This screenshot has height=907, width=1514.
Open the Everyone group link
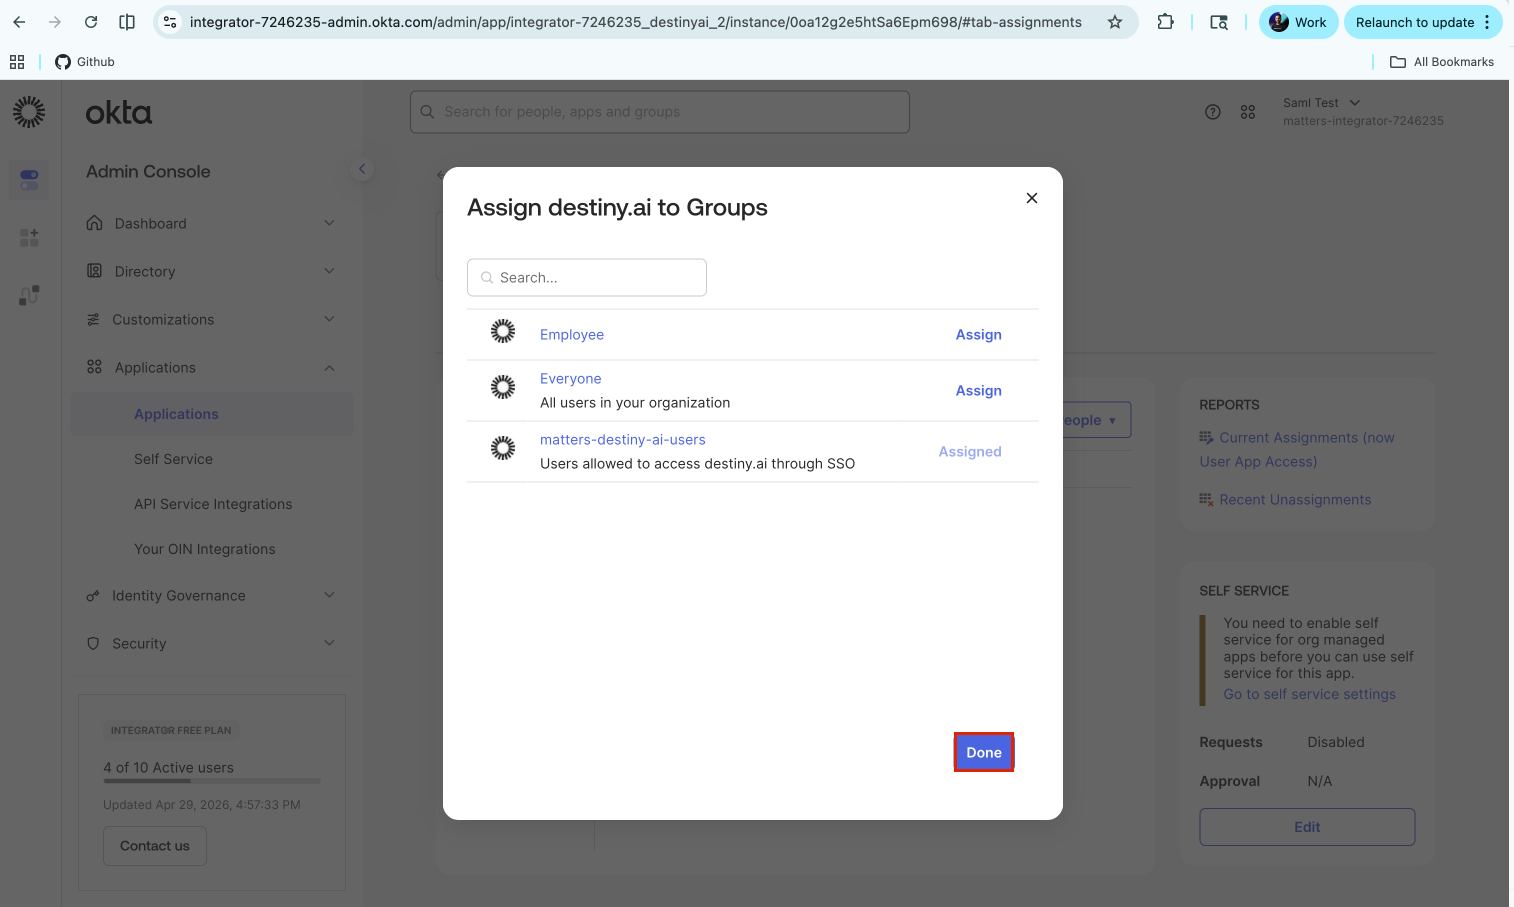click(x=571, y=379)
